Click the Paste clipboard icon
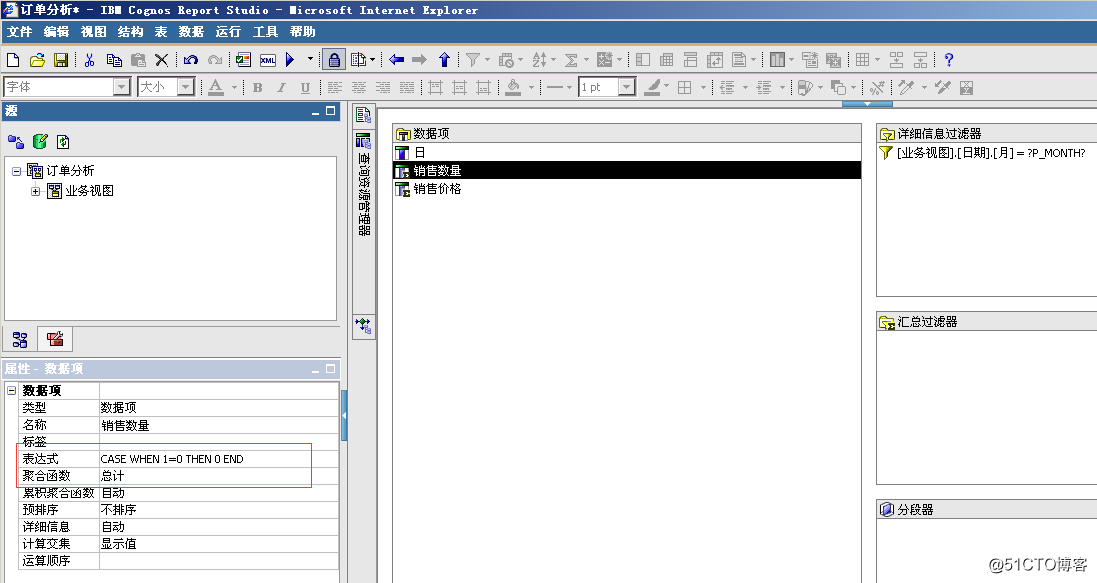Viewport: 1097px width, 583px height. coord(139,60)
